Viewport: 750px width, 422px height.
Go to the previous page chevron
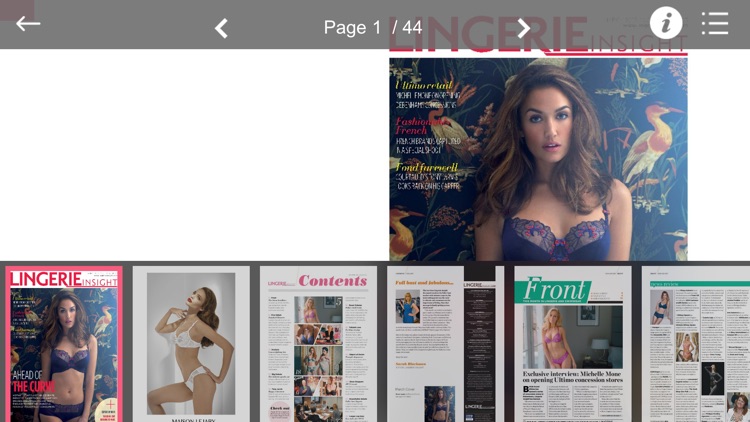[x=221, y=28]
